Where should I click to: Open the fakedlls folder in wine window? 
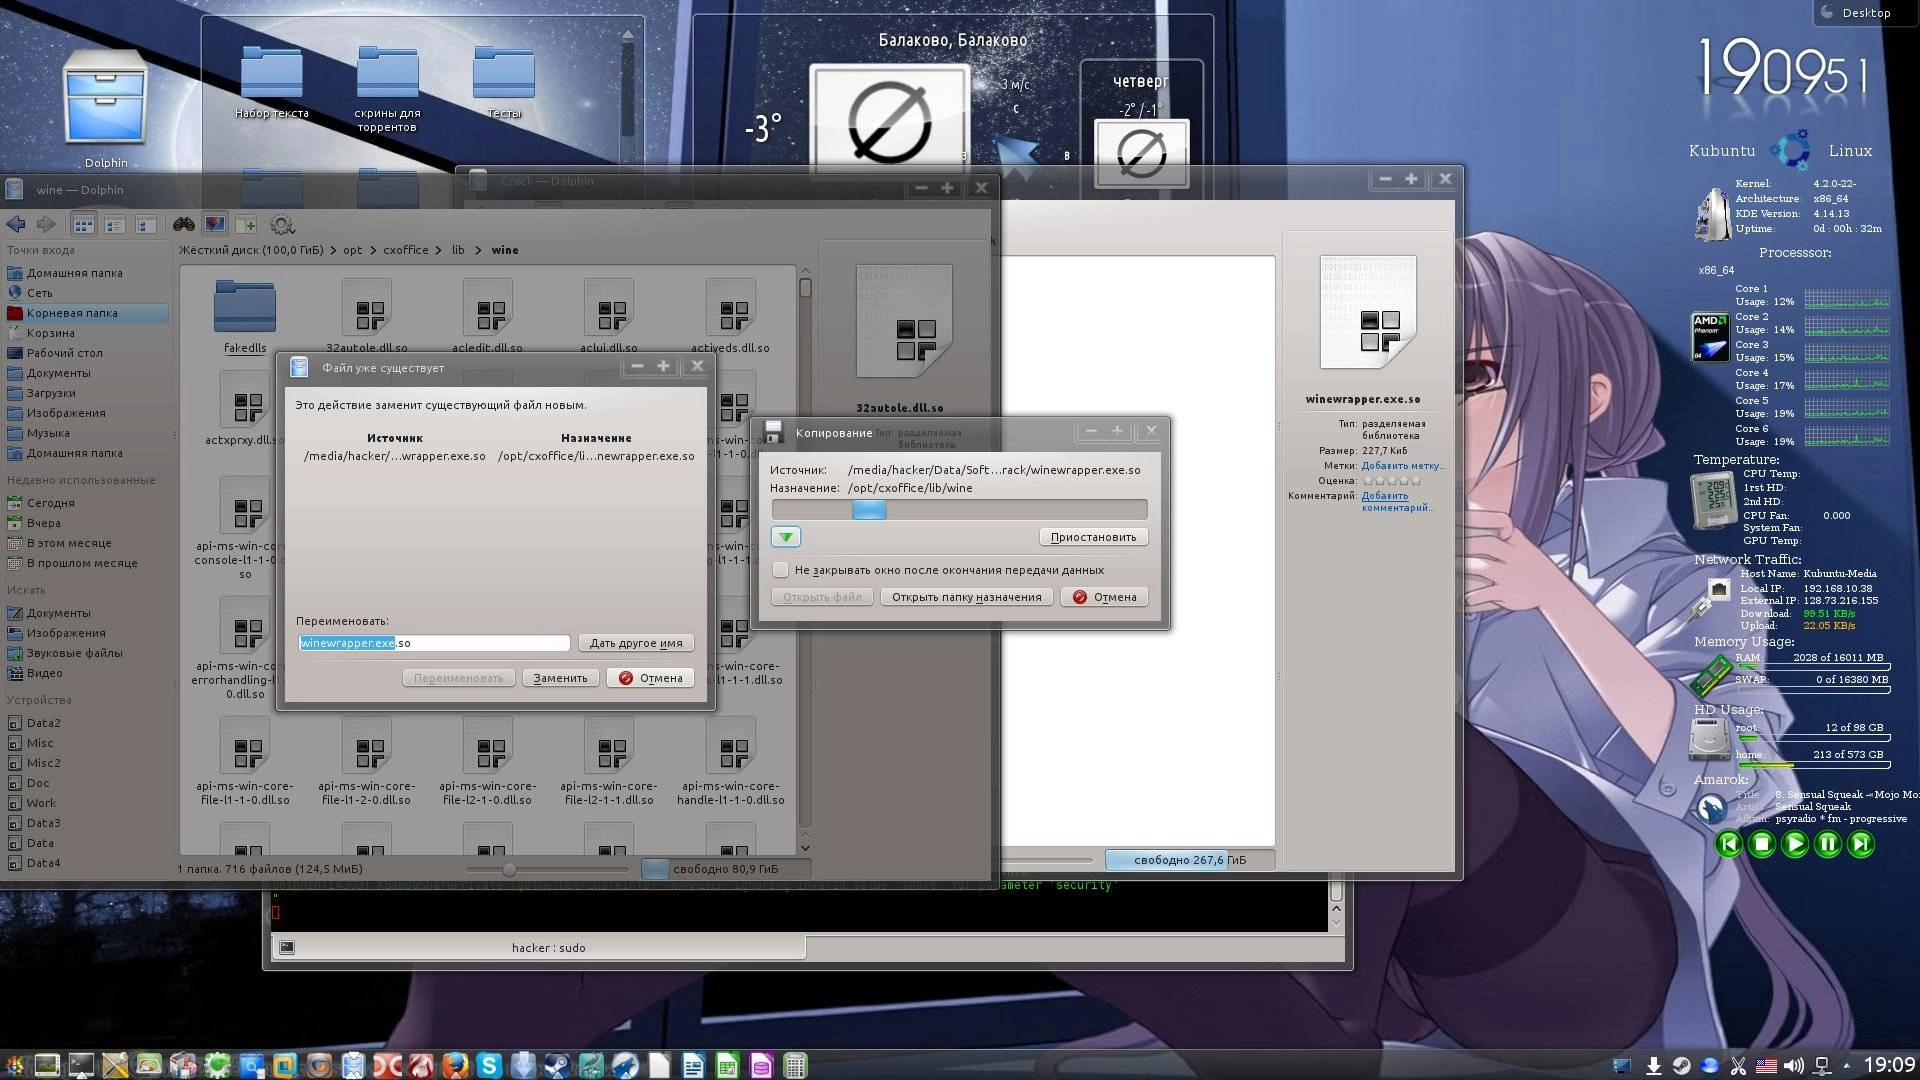[245, 316]
